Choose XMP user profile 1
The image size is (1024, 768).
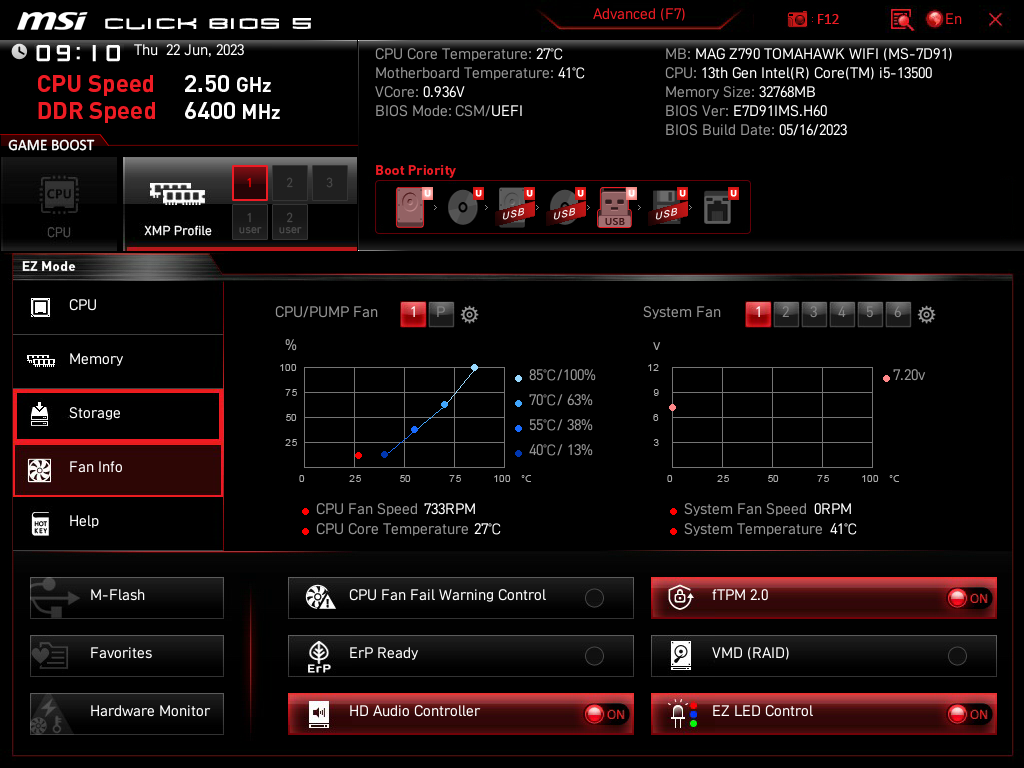[249, 223]
